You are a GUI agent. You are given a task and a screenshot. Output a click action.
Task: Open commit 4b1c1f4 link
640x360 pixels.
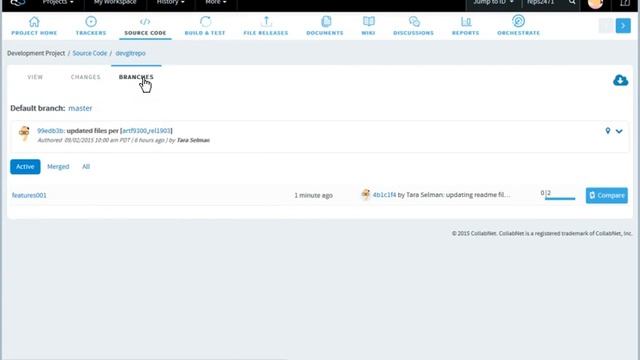[x=384, y=195]
